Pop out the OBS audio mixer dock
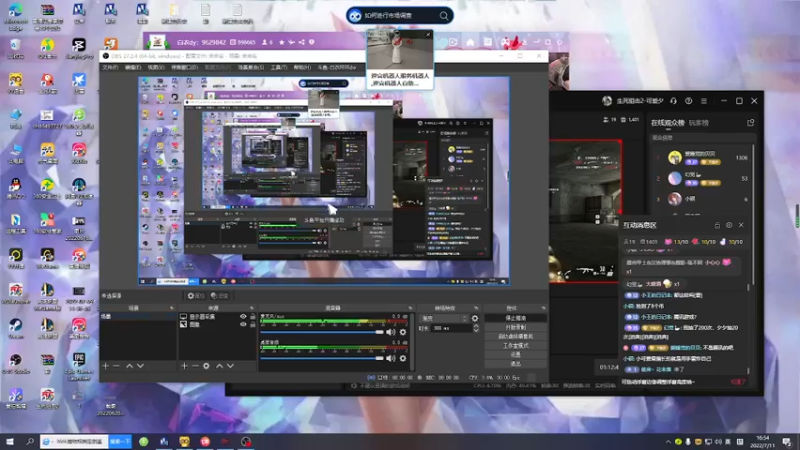The width and height of the screenshot is (800, 450). [410, 308]
